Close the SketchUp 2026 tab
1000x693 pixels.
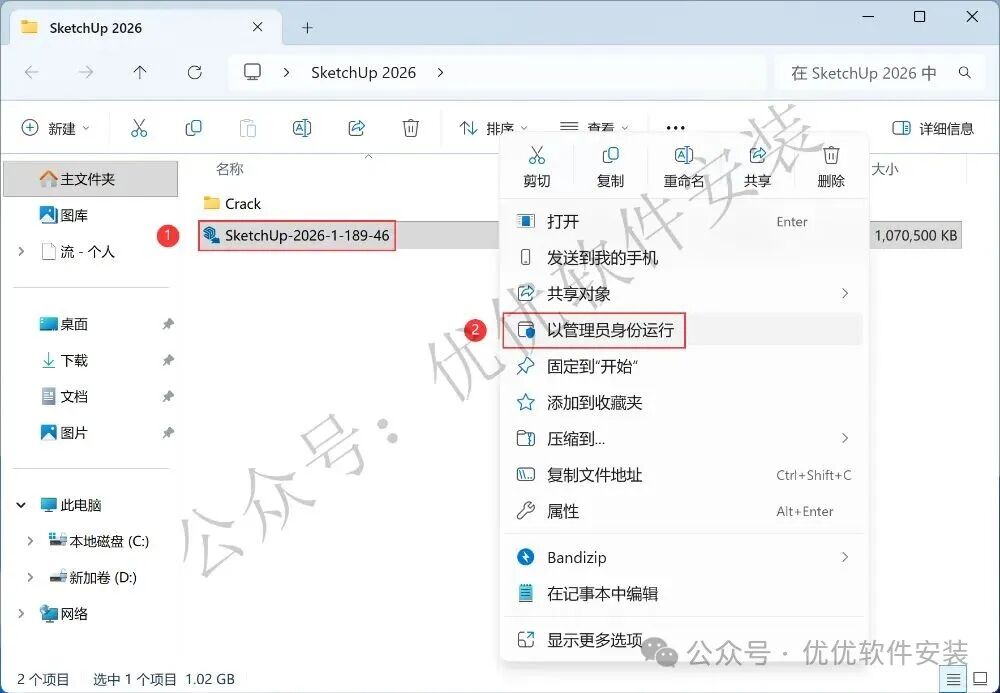point(258,27)
